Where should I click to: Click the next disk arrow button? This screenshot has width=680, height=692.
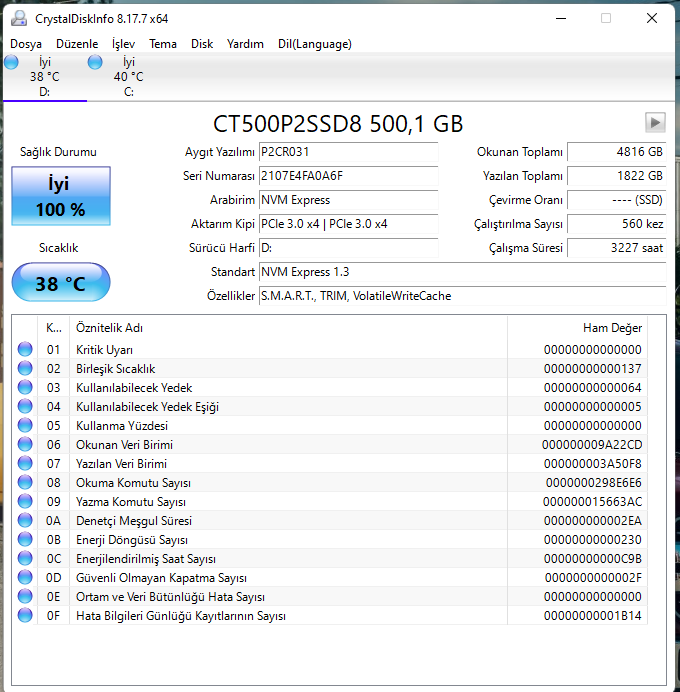pyautogui.click(x=655, y=122)
